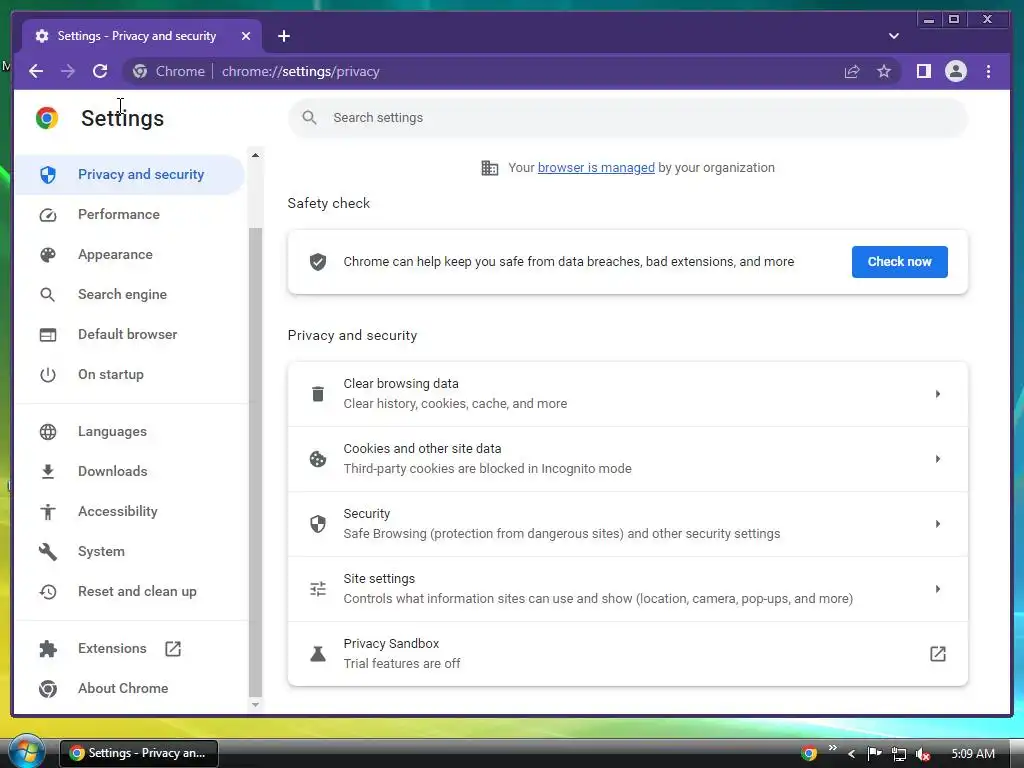Reload the settings page
The image size is (1024, 768).
click(100, 71)
